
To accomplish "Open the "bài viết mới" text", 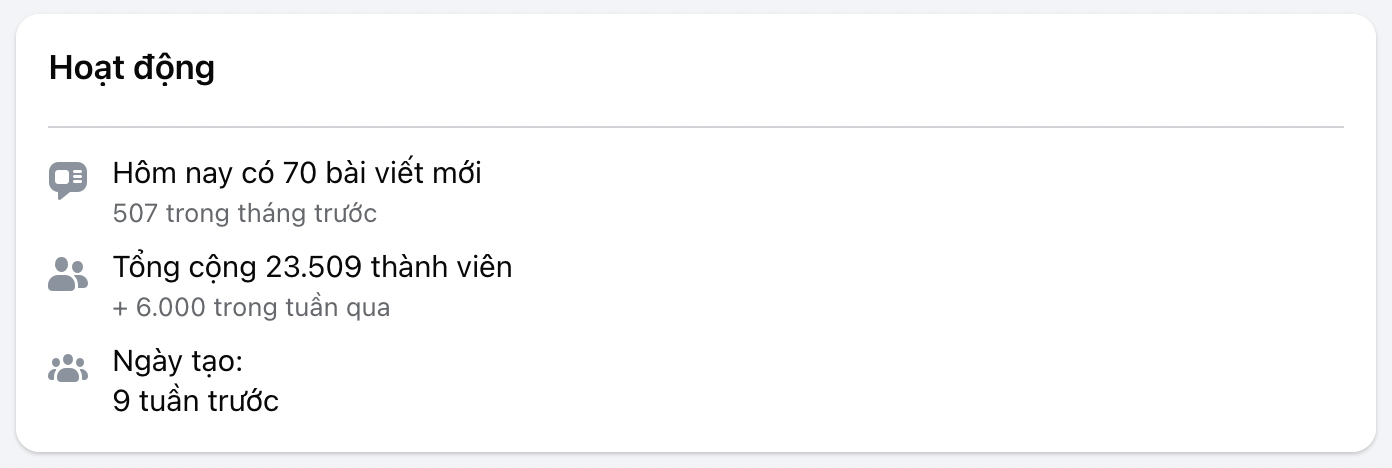I will point(403,173).
